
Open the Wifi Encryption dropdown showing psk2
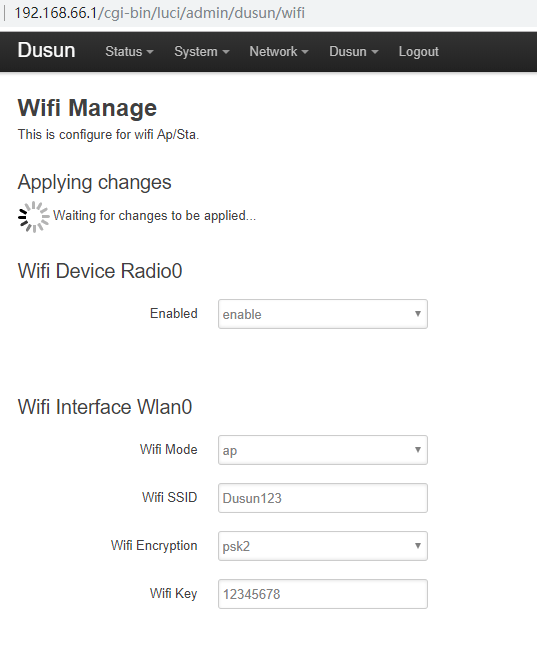323,546
